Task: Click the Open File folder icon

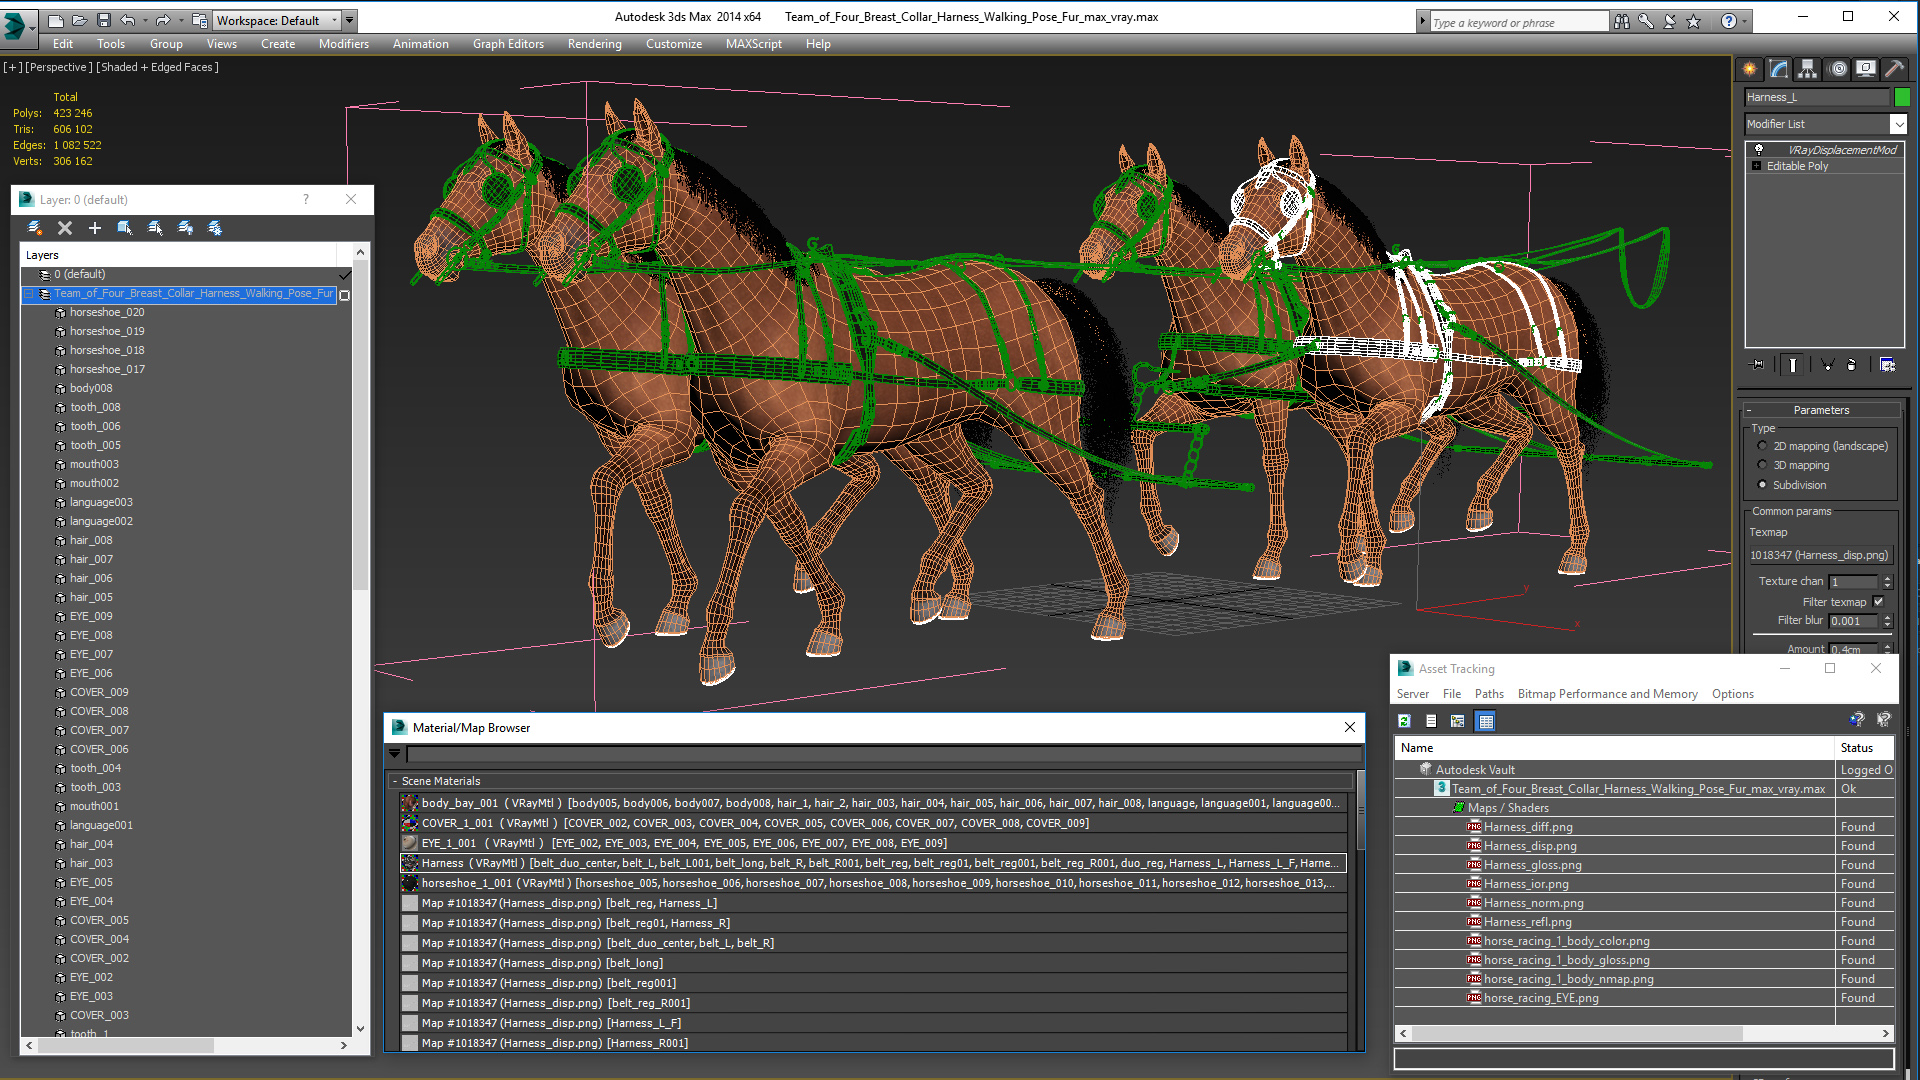Action: [79, 20]
